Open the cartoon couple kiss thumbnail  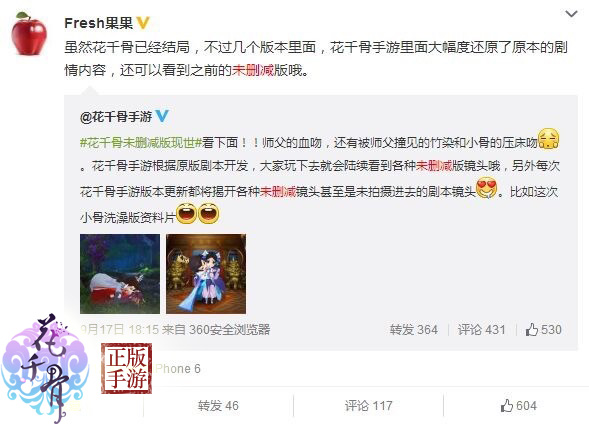(206, 274)
